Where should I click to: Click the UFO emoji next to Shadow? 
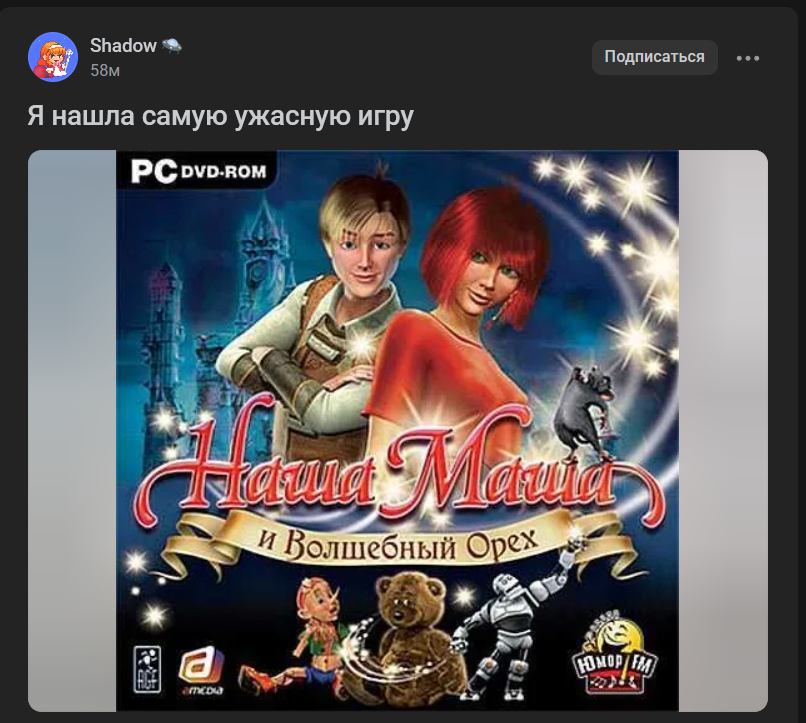[x=172, y=46]
